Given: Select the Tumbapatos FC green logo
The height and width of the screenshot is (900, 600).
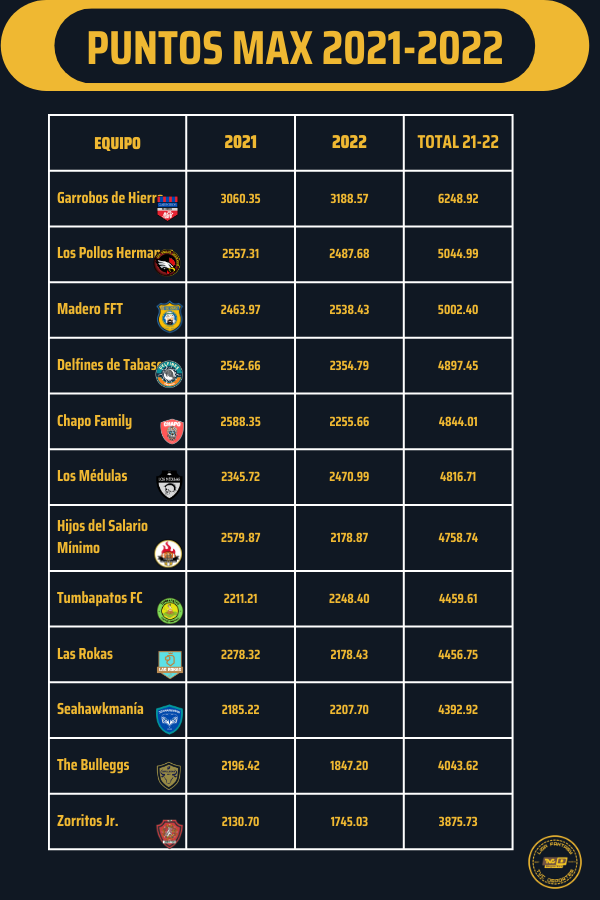Looking at the screenshot, I should (x=169, y=609).
